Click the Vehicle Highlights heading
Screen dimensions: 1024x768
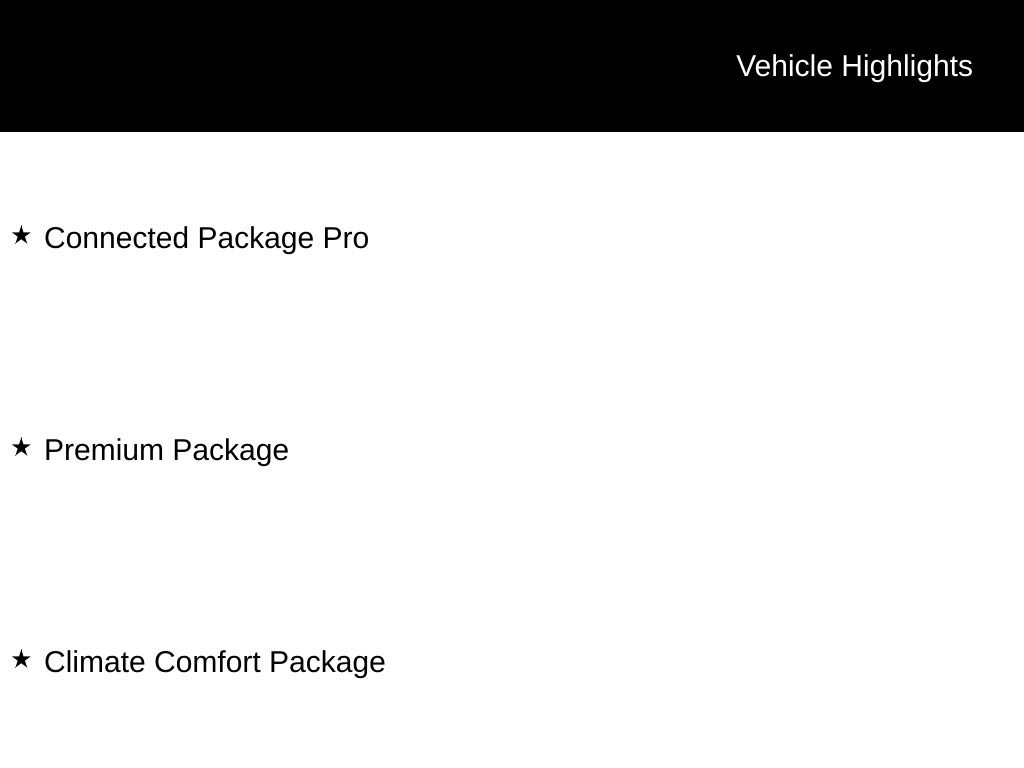click(854, 66)
